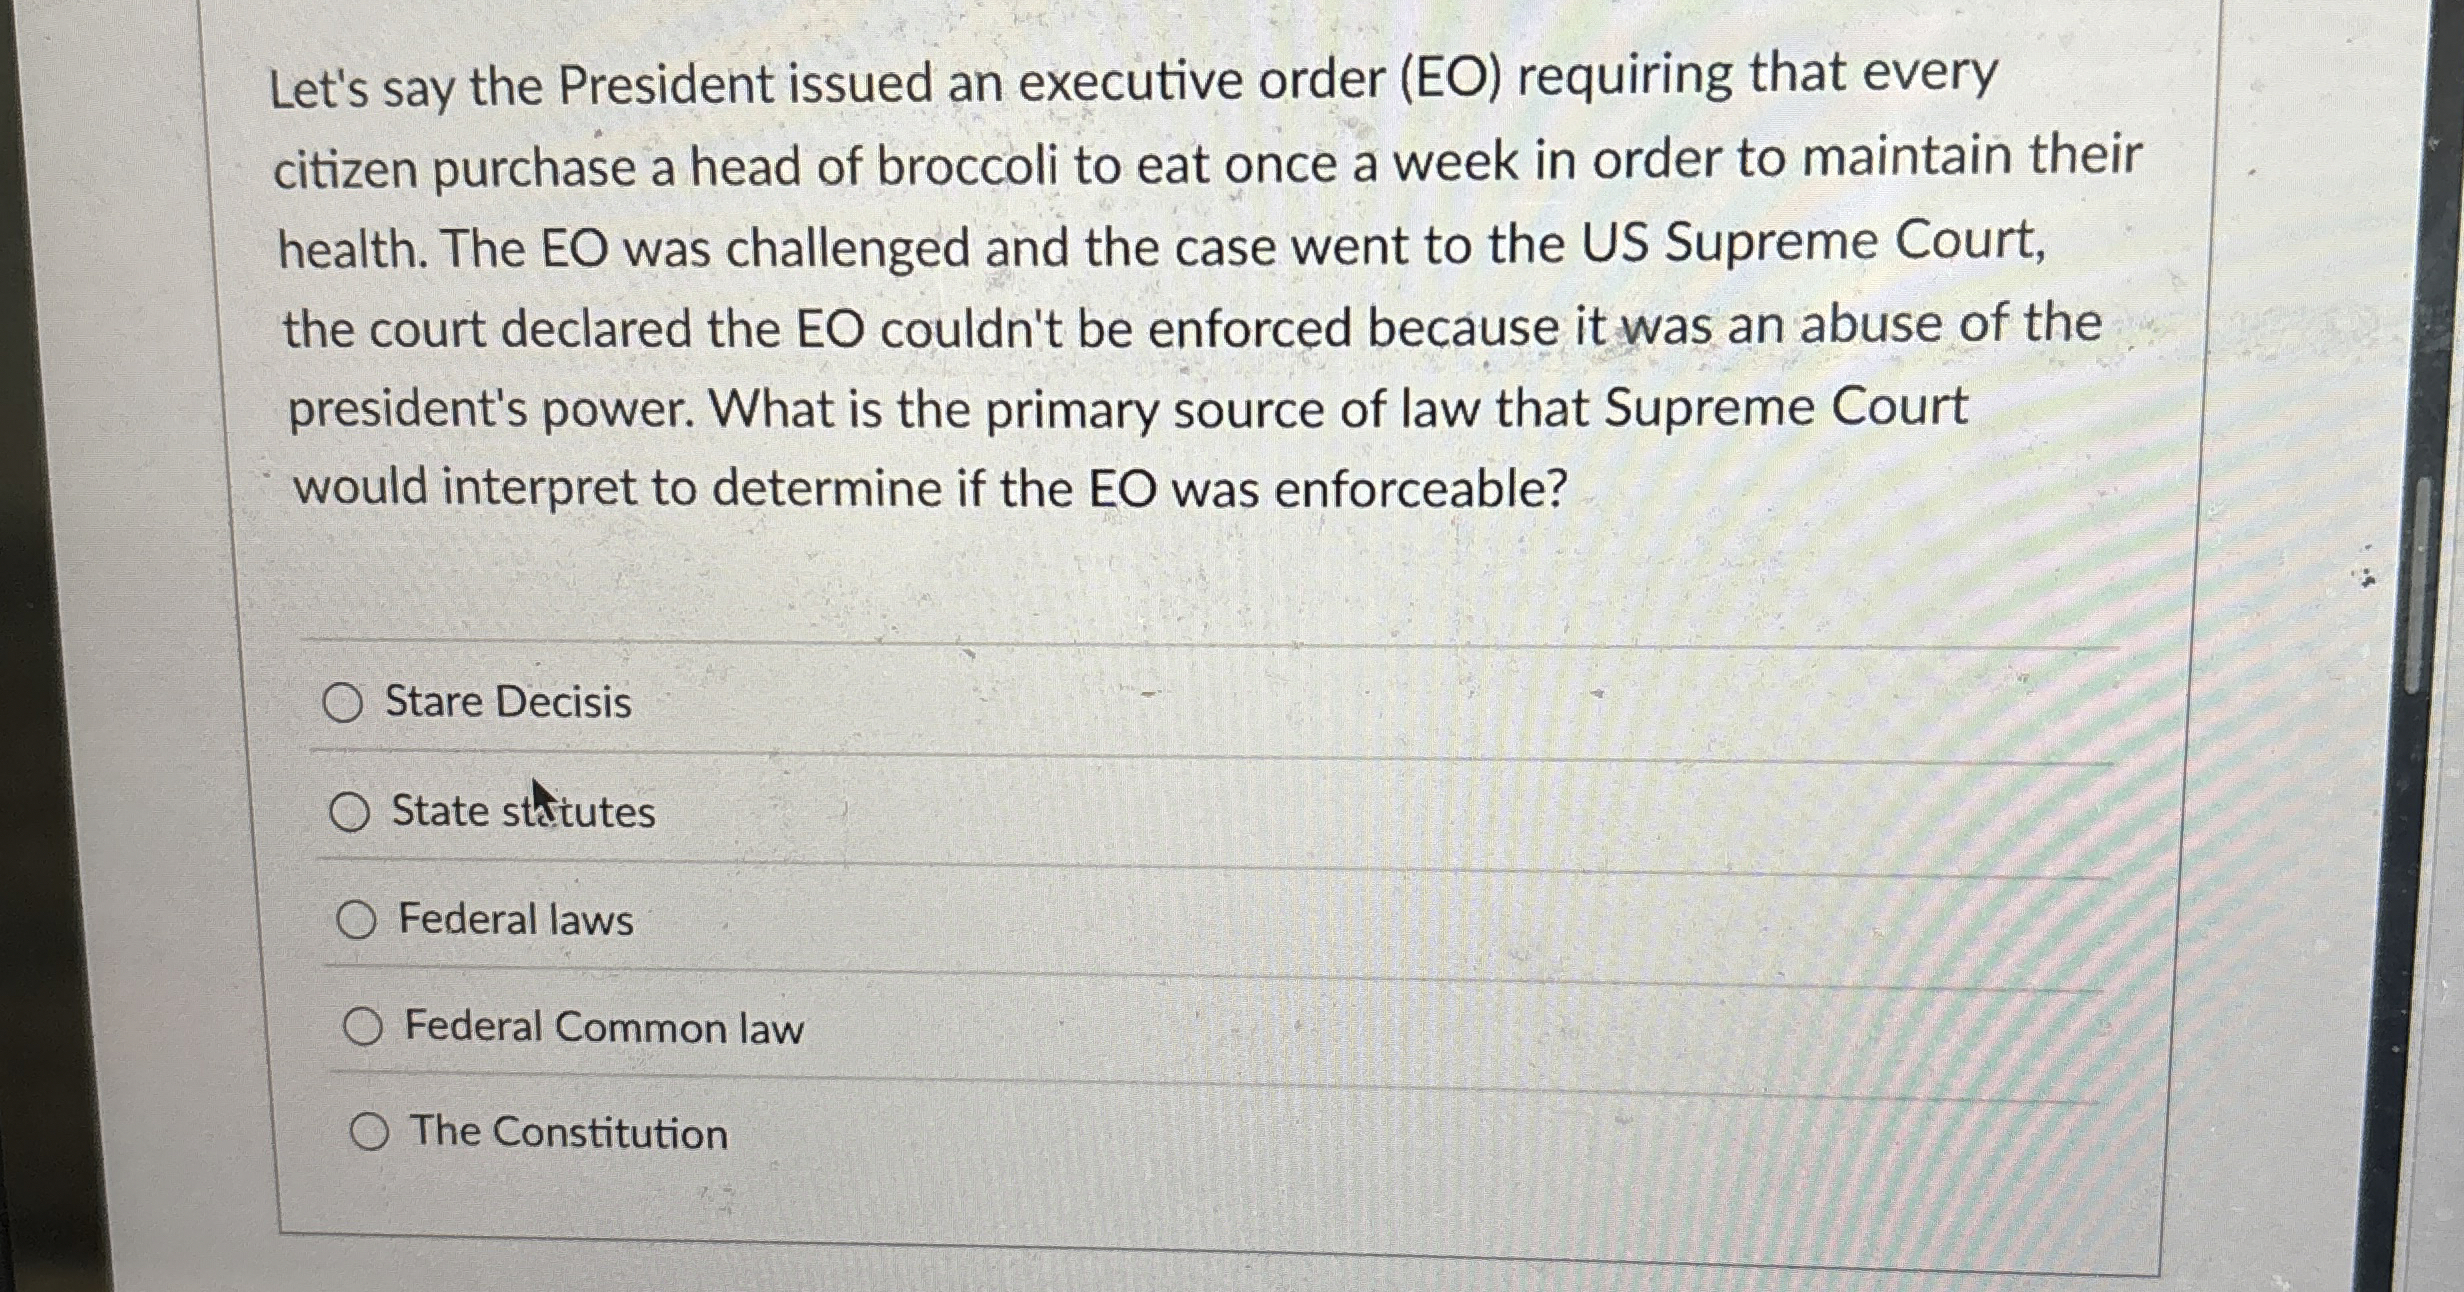Screen dimensions: 2464x1292
Task: Click the Federal Common law answer text
Action: (603, 1029)
